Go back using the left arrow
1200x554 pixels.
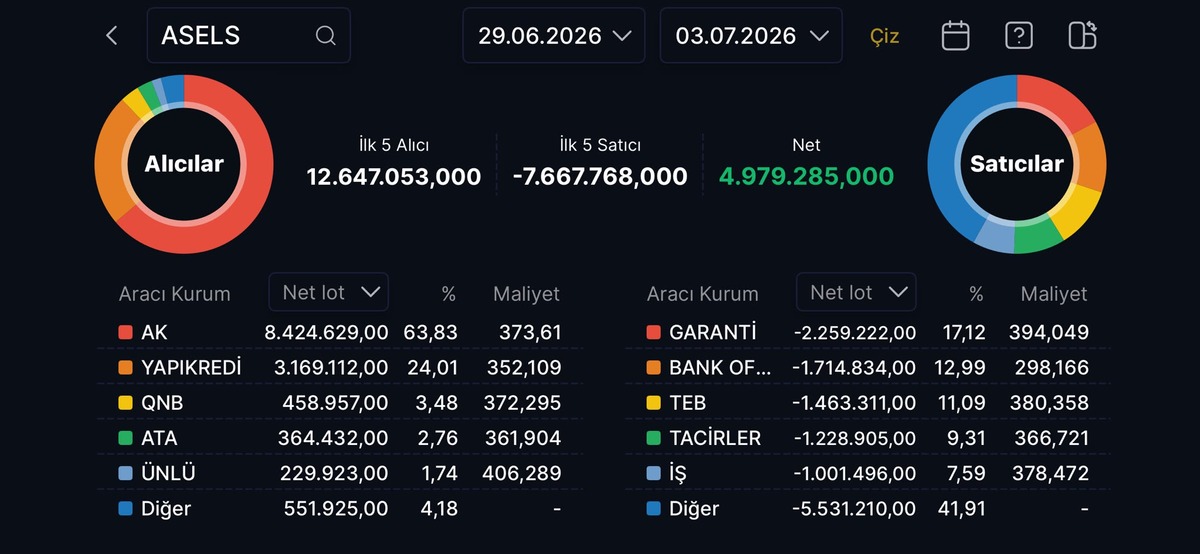(112, 36)
